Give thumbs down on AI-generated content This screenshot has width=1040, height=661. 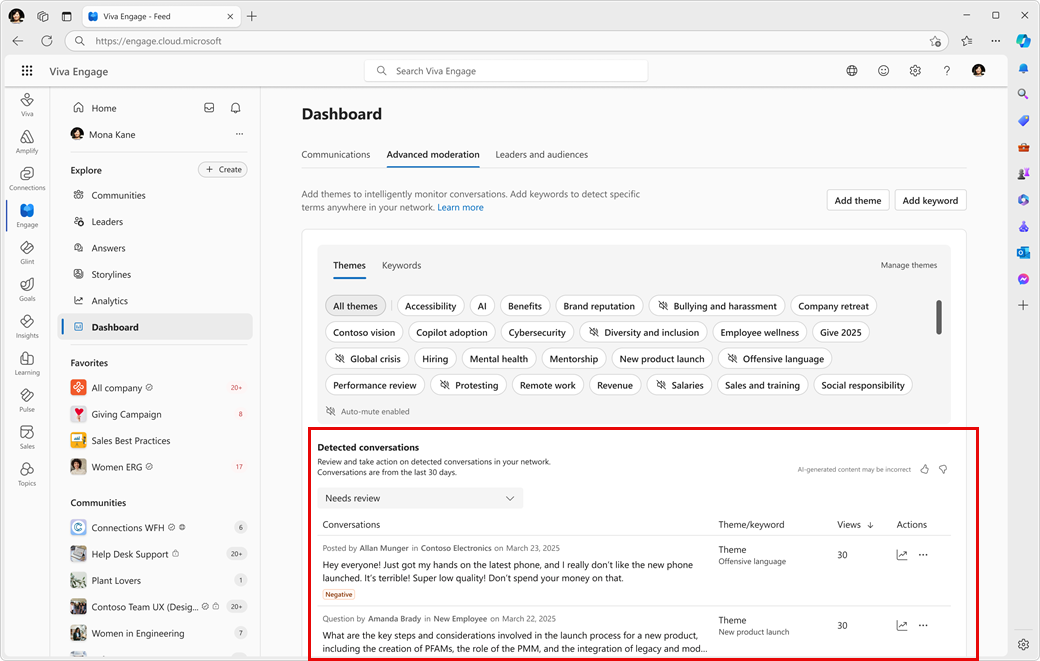pos(943,468)
